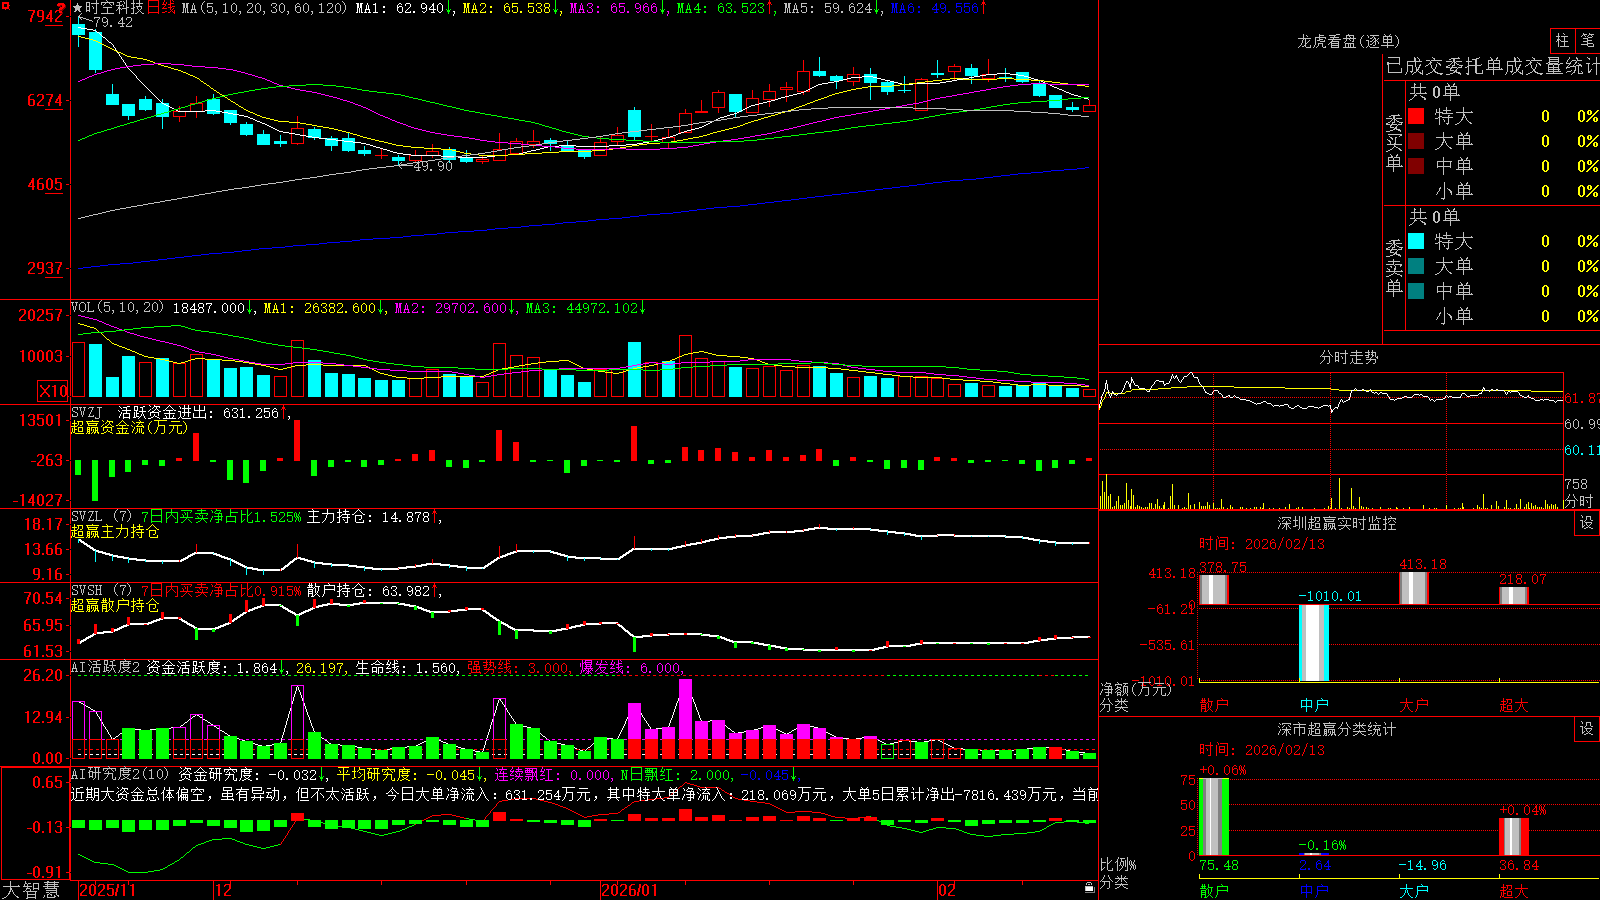Click the 大智慧 logo at bottom left

click(31, 890)
